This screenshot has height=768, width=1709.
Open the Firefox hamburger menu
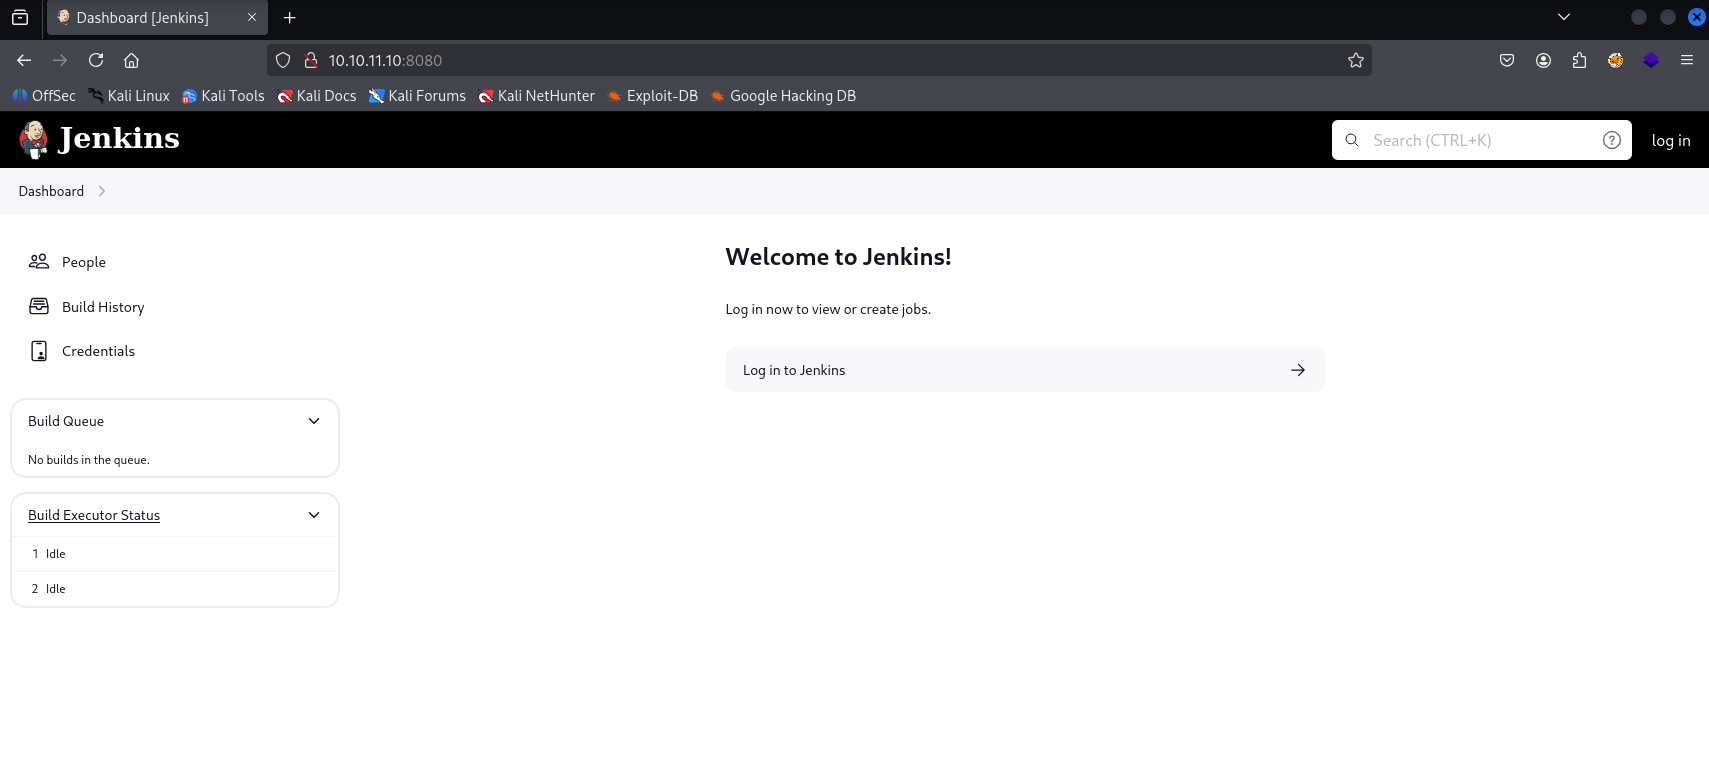tap(1687, 60)
